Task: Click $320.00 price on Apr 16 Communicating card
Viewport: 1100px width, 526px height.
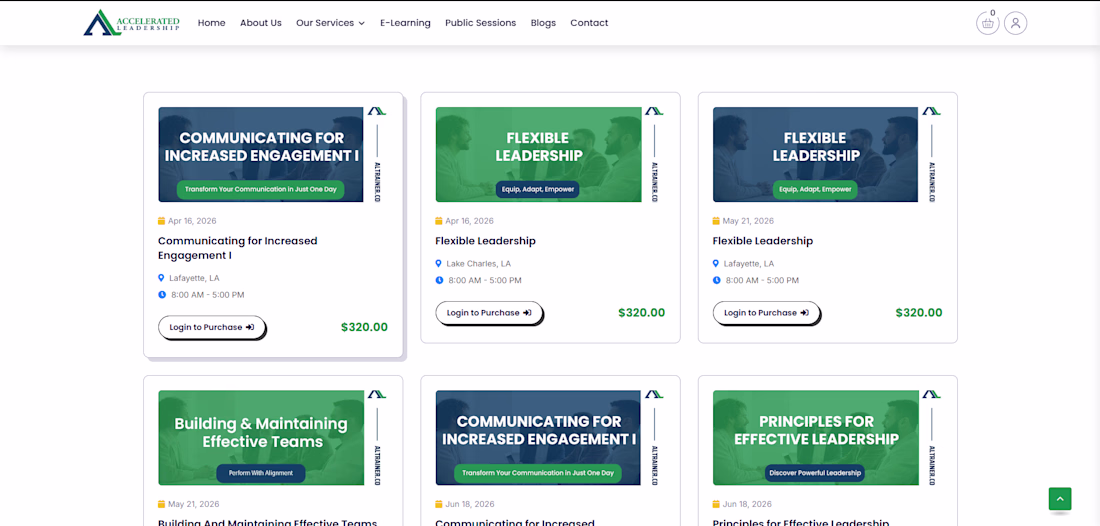Action: point(364,328)
